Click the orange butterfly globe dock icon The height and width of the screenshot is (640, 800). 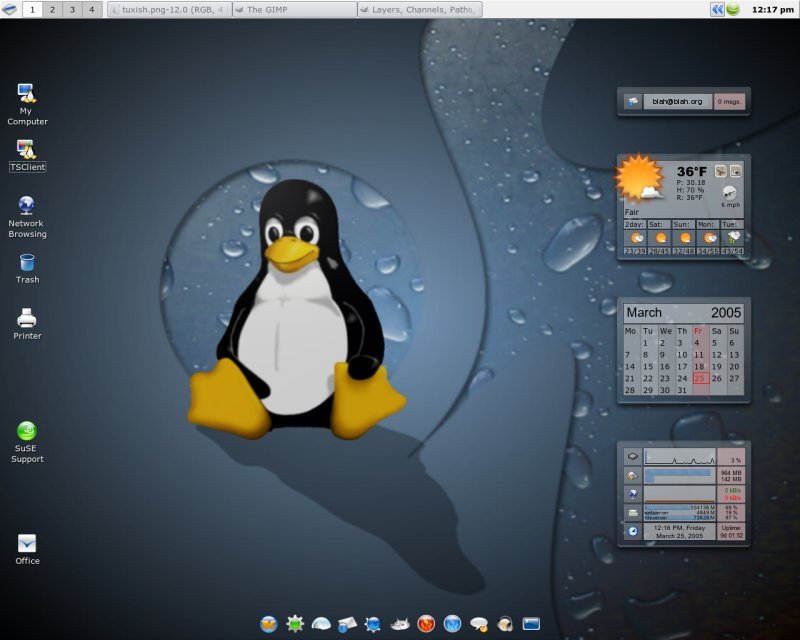pyautogui.click(x=269, y=624)
